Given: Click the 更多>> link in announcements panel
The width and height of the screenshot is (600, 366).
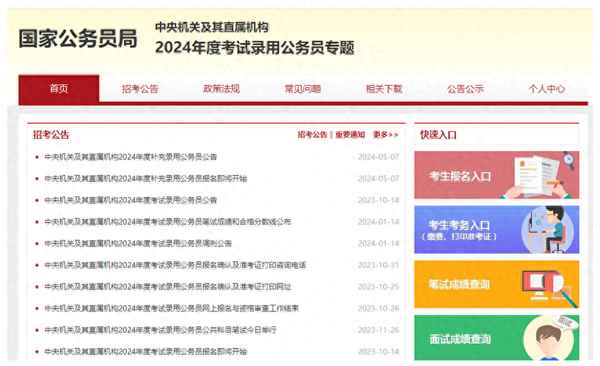Looking at the screenshot, I should [x=386, y=135].
